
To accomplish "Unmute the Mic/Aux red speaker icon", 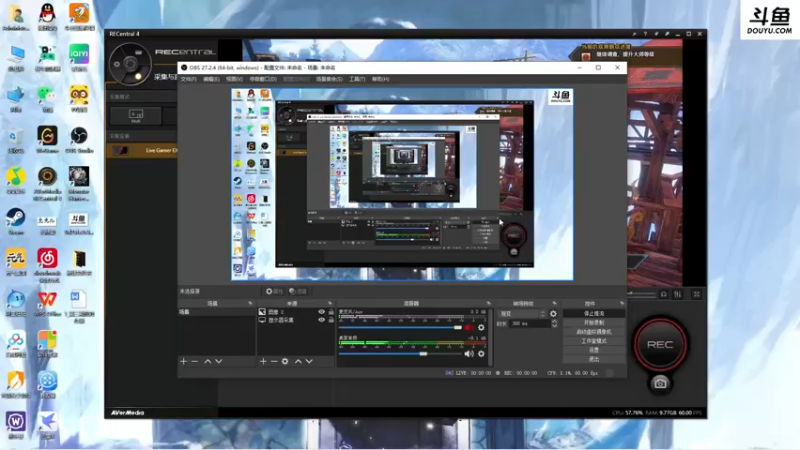I will (469, 327).
